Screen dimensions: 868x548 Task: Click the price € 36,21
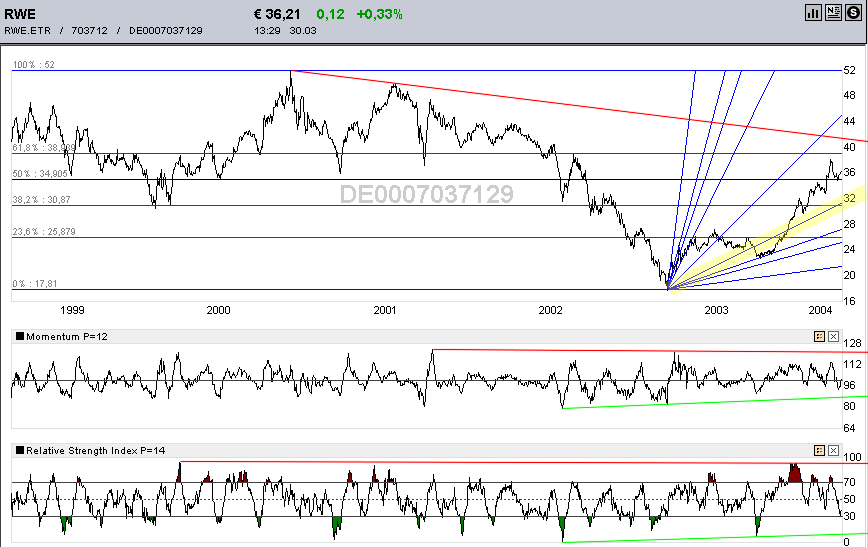(x=277, y=14)
